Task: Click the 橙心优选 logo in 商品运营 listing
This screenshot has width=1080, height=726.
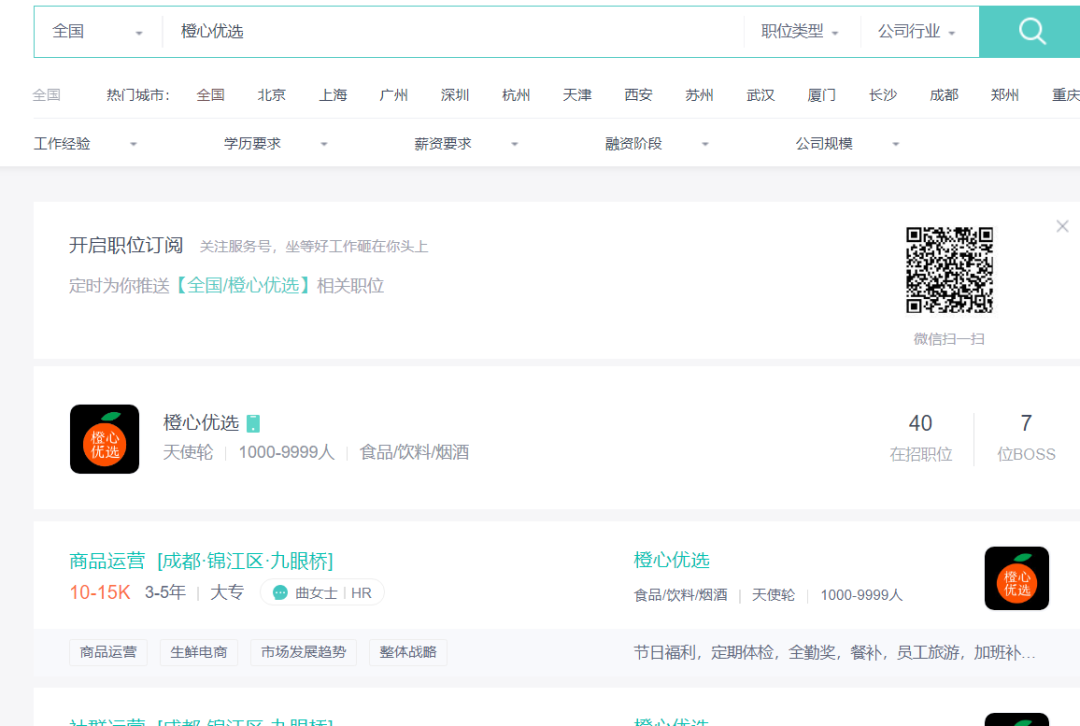Action: 1016,578
